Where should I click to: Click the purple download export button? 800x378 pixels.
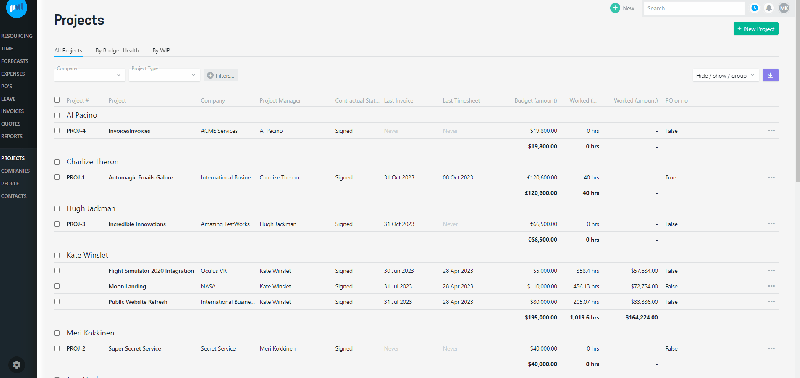pos(770,75)
